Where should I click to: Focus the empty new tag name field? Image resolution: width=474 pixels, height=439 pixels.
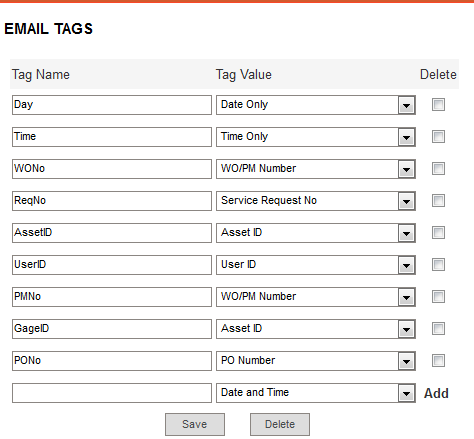pyautogui.click(x=112, y=393)
